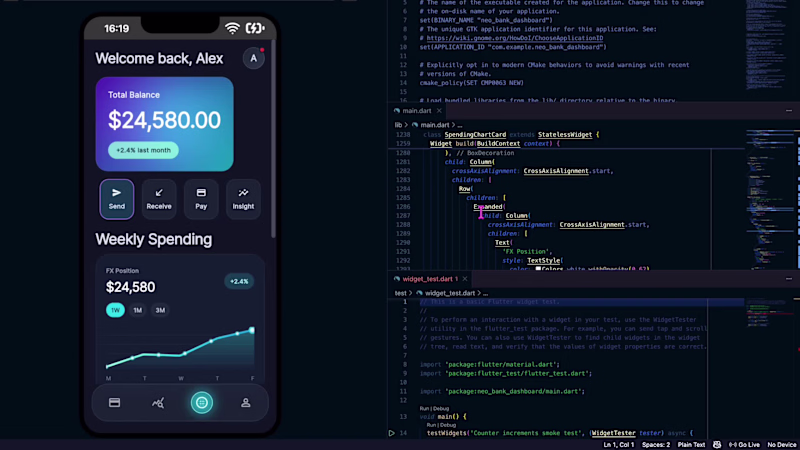Open the analytics tab in bottom nav
Screen dimensions: 800x450
point(158,403)
